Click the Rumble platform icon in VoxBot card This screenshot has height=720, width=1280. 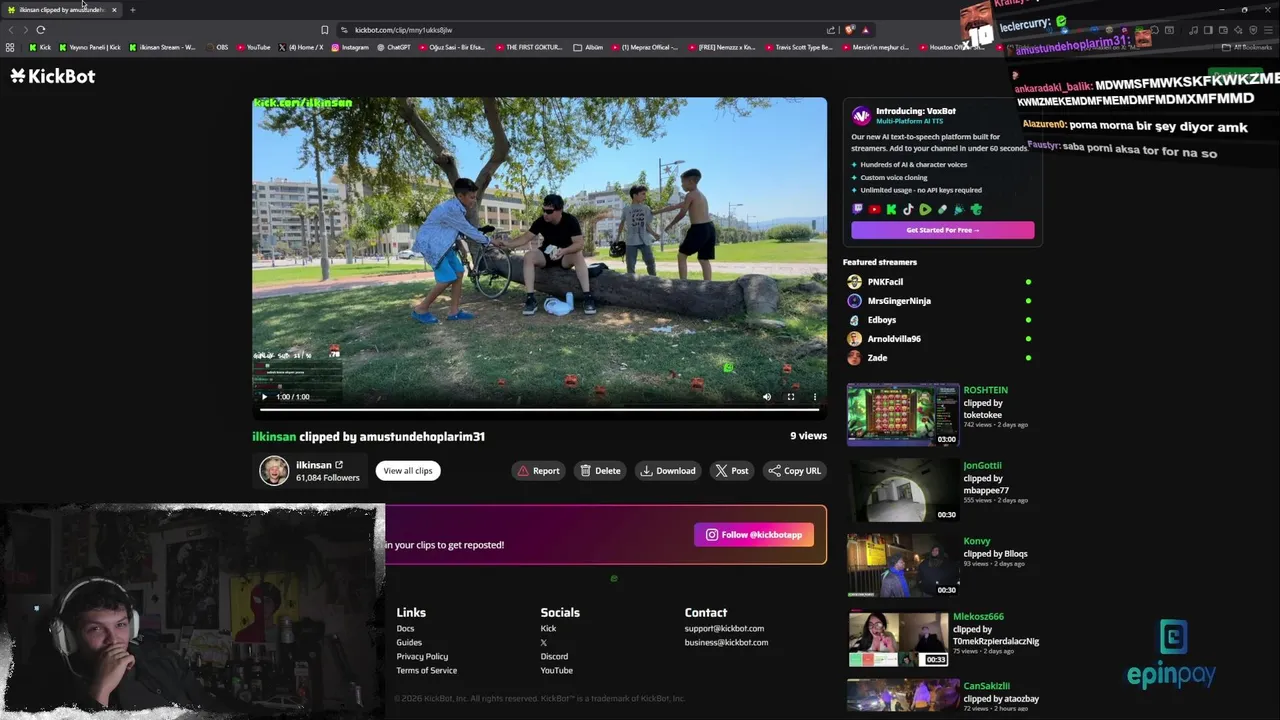(x=925, y=210)
